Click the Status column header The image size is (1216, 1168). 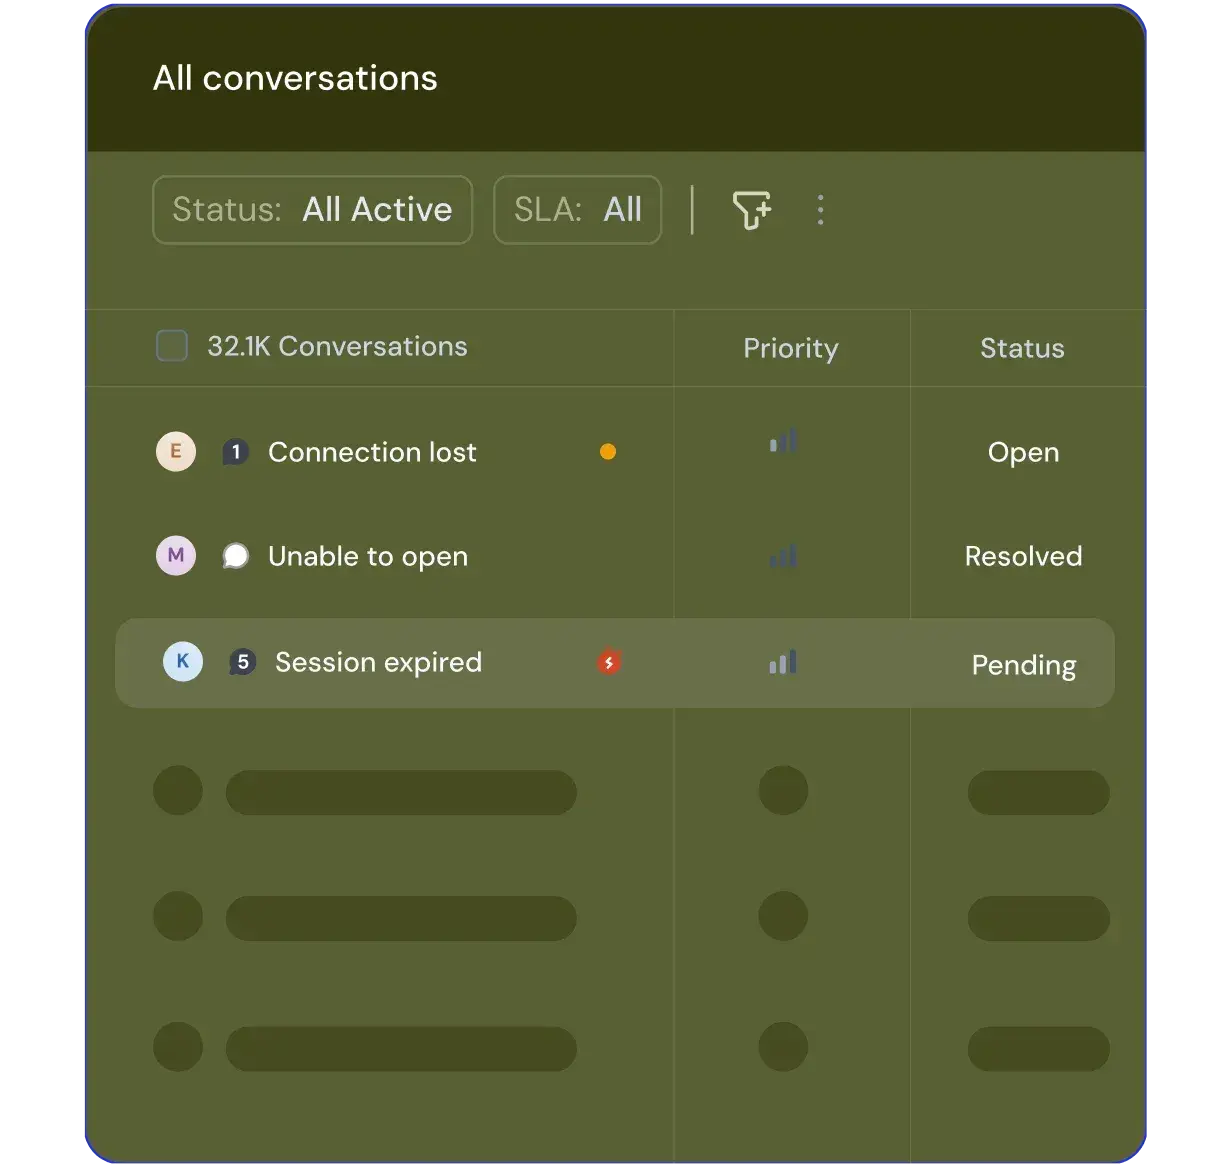point(1022,348)
